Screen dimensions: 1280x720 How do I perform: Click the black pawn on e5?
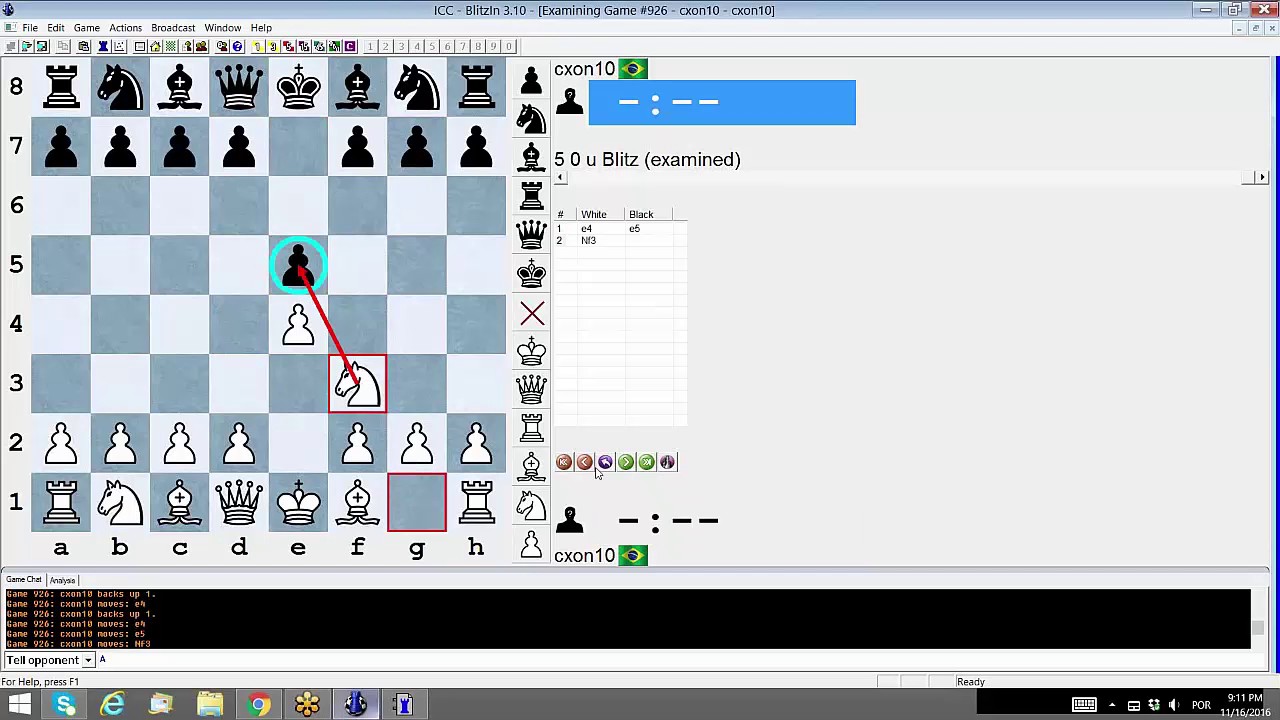(x=298, y=265)
